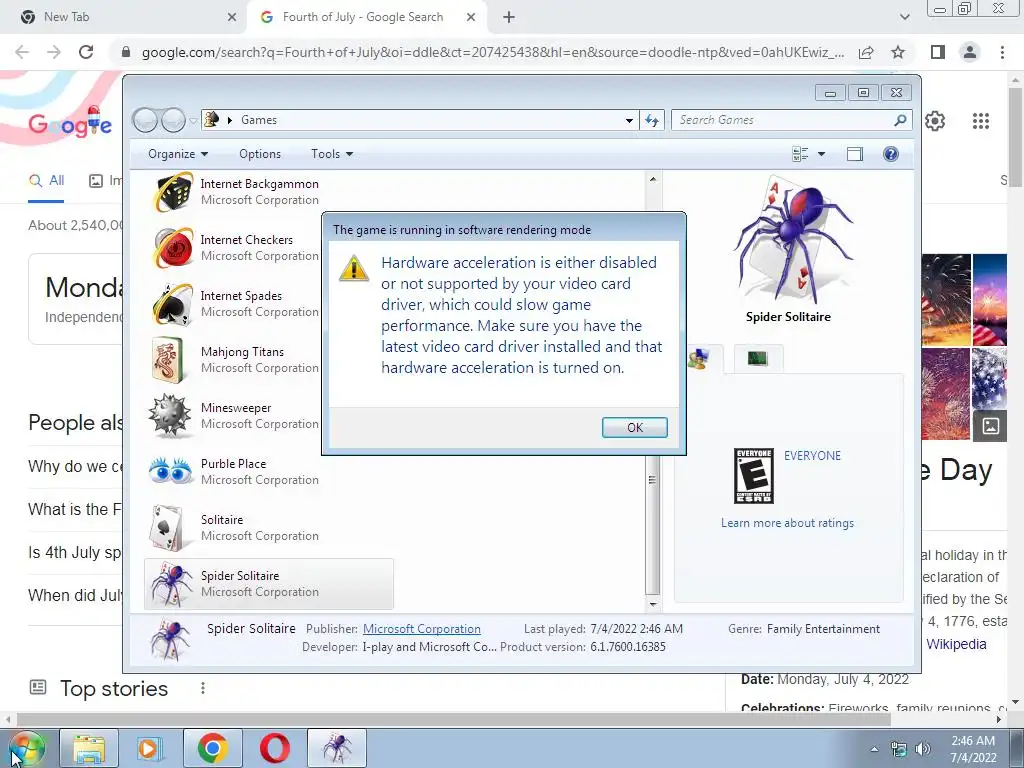Screen dimensions: 1024x768
Task: Toggle the Chrome side panel
Action: click(938, 52)
